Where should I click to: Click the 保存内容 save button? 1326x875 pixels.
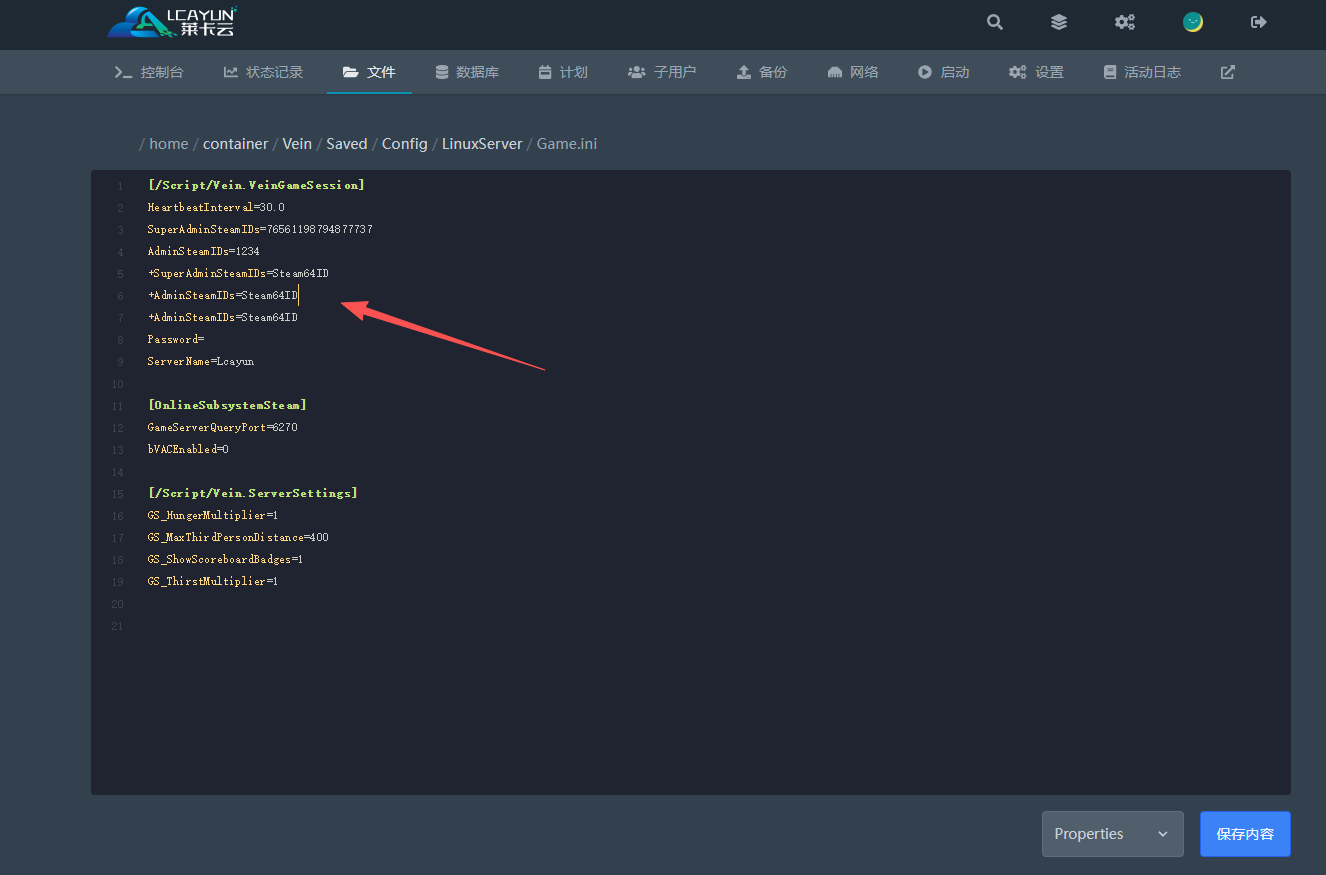click(1244, 834)
